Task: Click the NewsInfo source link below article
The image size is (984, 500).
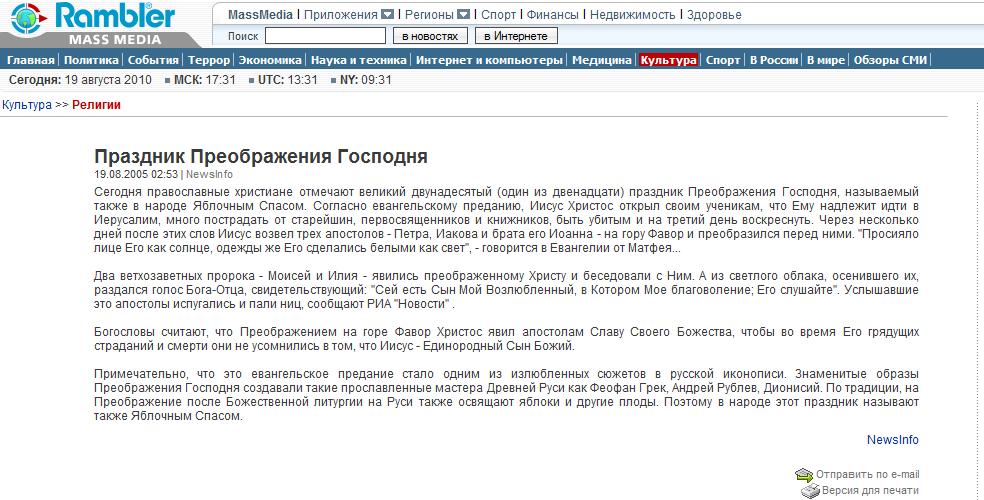Action: pyautogui.click(x=892, y=440)
